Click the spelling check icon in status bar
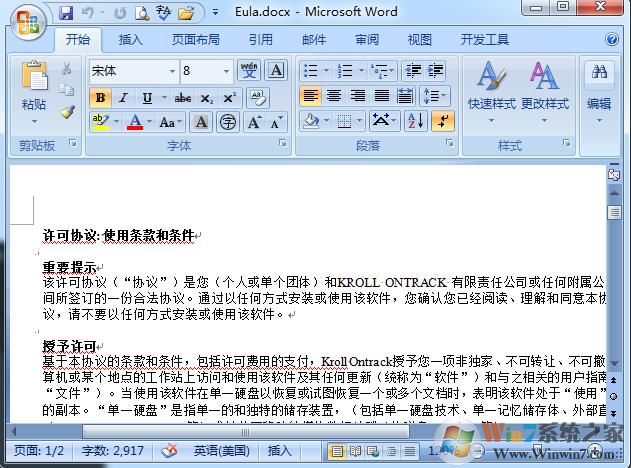This screenshot has width=631, height=468. [169, 450]
